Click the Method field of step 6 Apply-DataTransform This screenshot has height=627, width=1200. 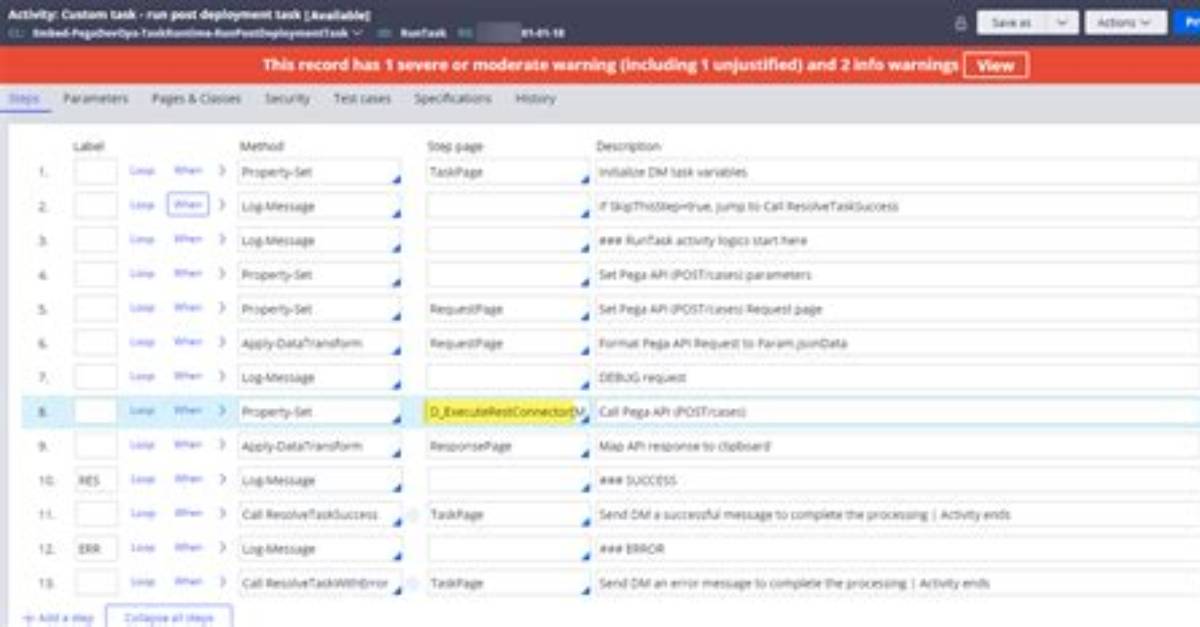click(319, 343)
